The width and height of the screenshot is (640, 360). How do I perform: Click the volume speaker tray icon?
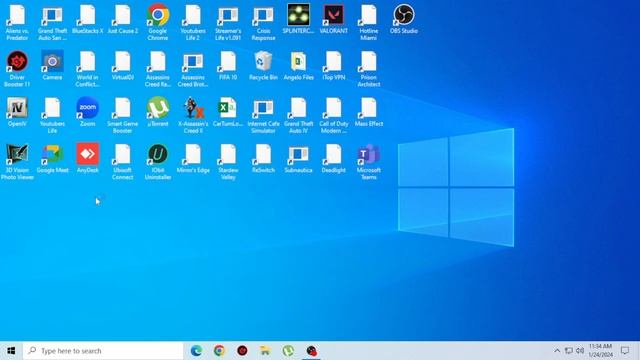[580, 351]
